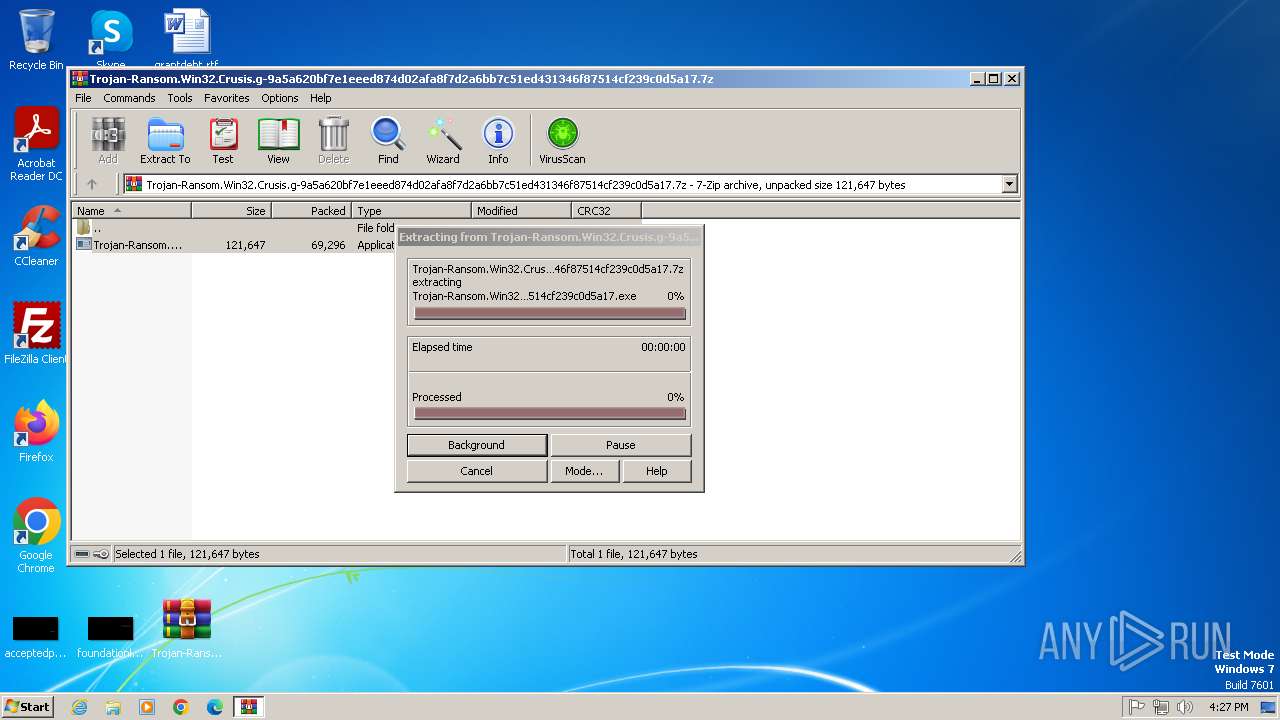
Task: Open Windows Explorer in the taskbar
Action: pyautogui.click(x=113, y=707)
